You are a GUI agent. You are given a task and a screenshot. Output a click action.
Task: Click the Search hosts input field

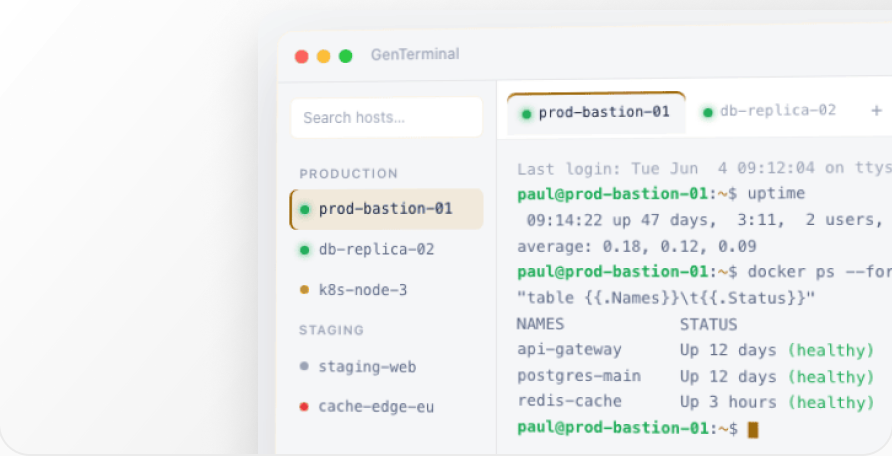(386, 118)
